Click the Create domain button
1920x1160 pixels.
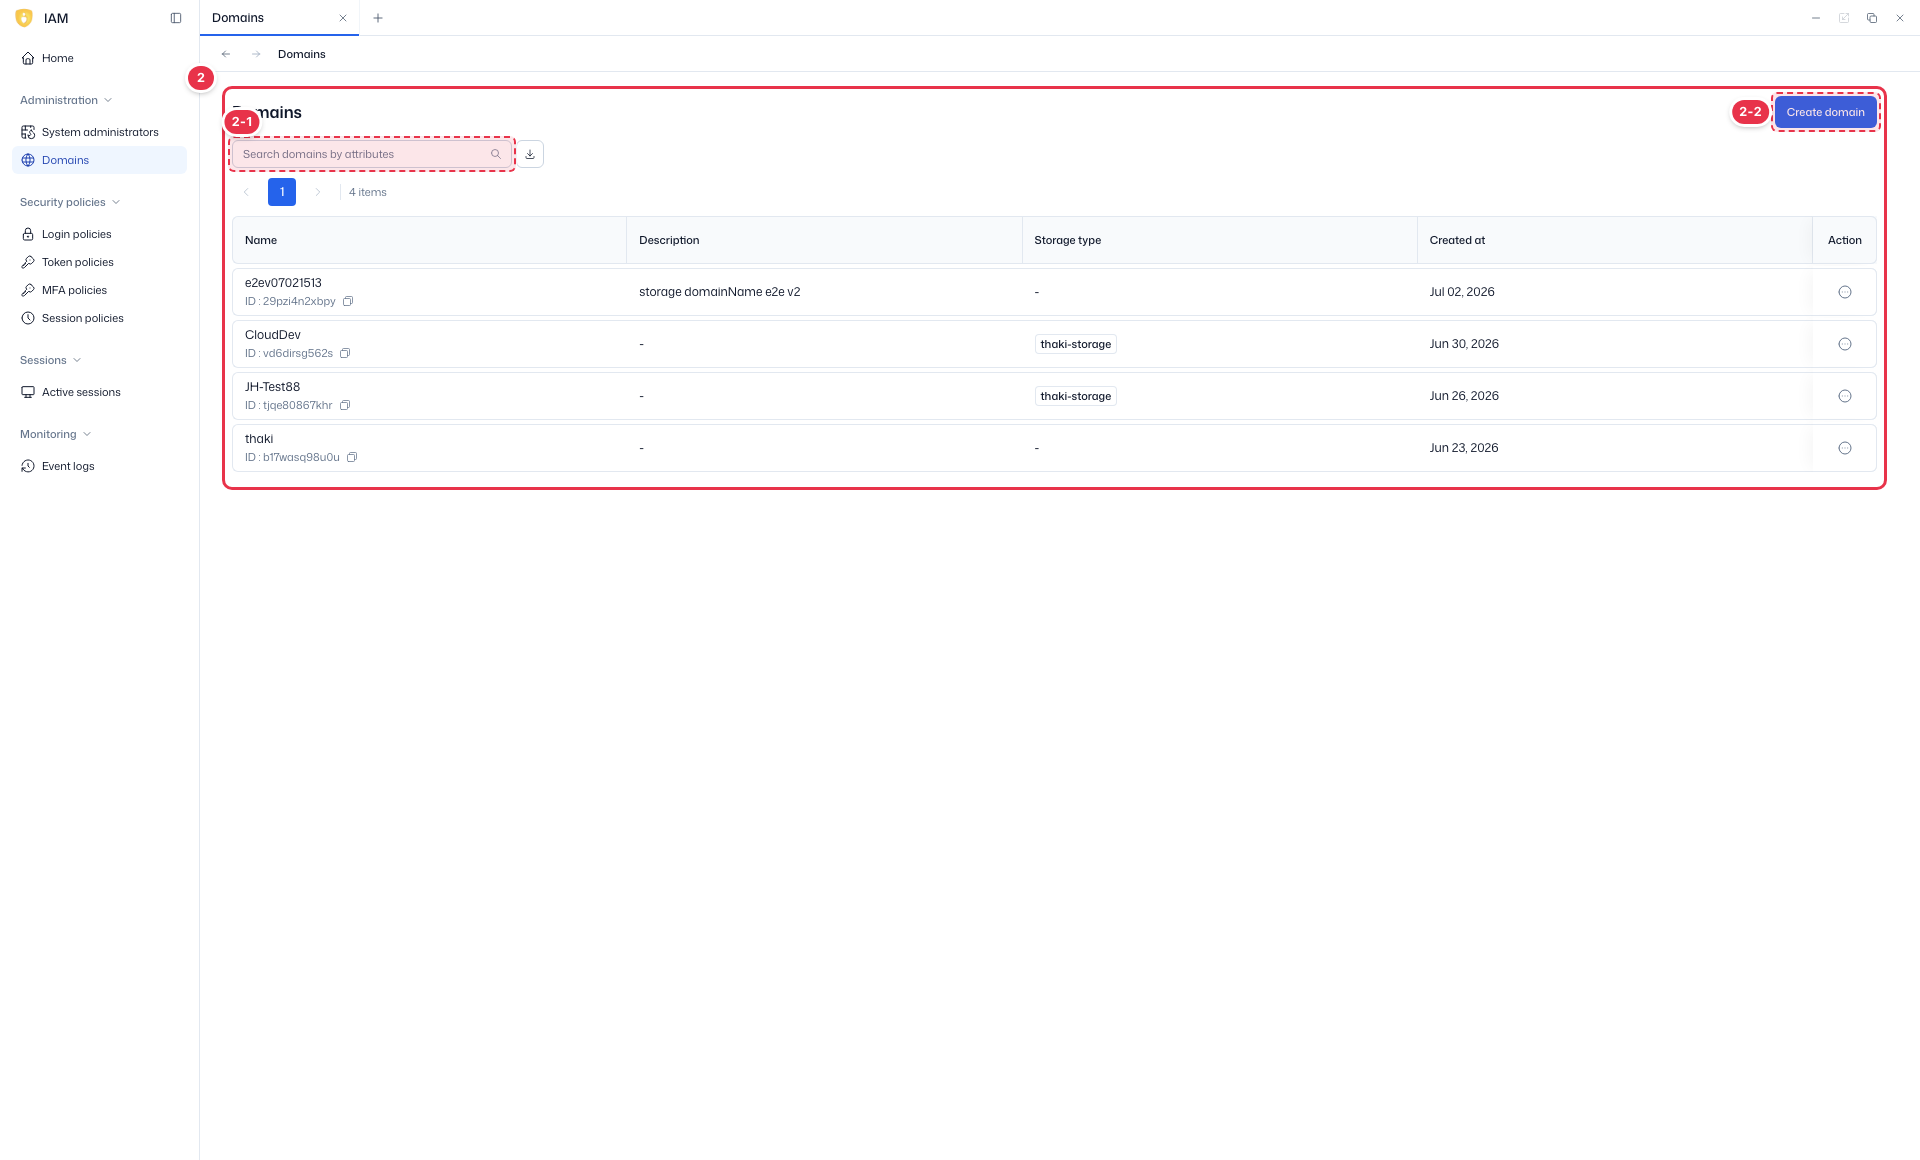click(x=1825, y=112)
